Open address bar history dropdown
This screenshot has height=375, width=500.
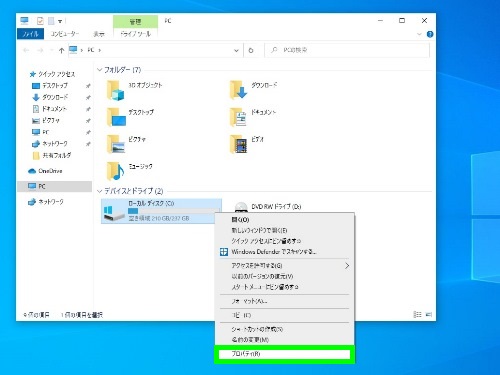coord(236,51)
